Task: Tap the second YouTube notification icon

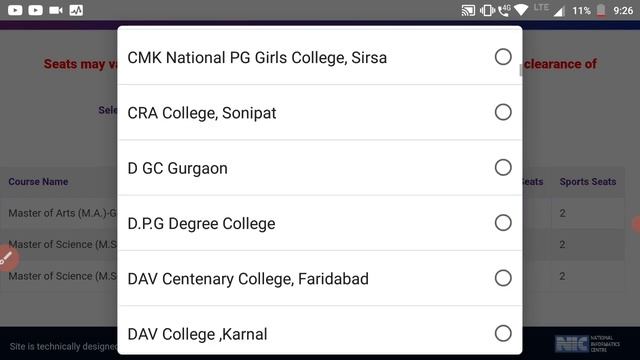Action: coord(36,10)
